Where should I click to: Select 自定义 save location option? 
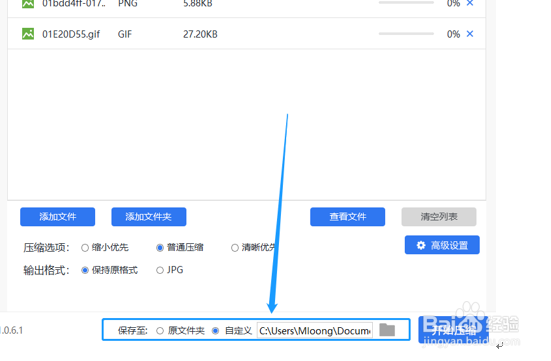[x=215, y=331]
